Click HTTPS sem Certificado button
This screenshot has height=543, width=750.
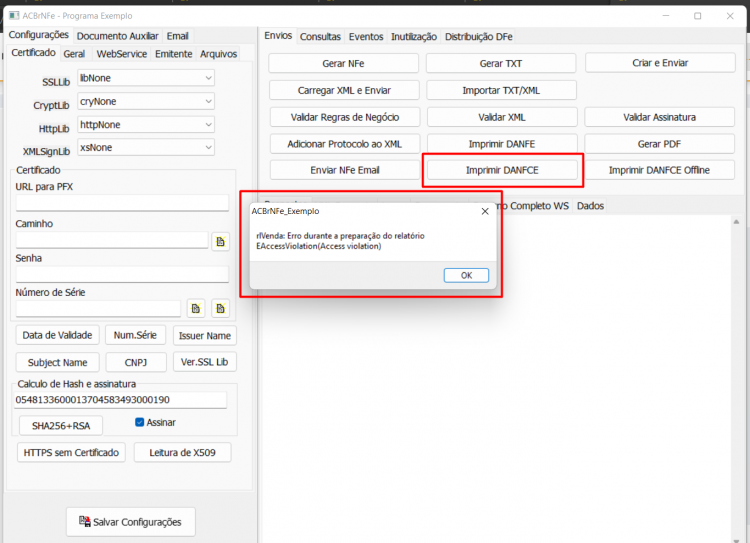click(x=71, y=452)
